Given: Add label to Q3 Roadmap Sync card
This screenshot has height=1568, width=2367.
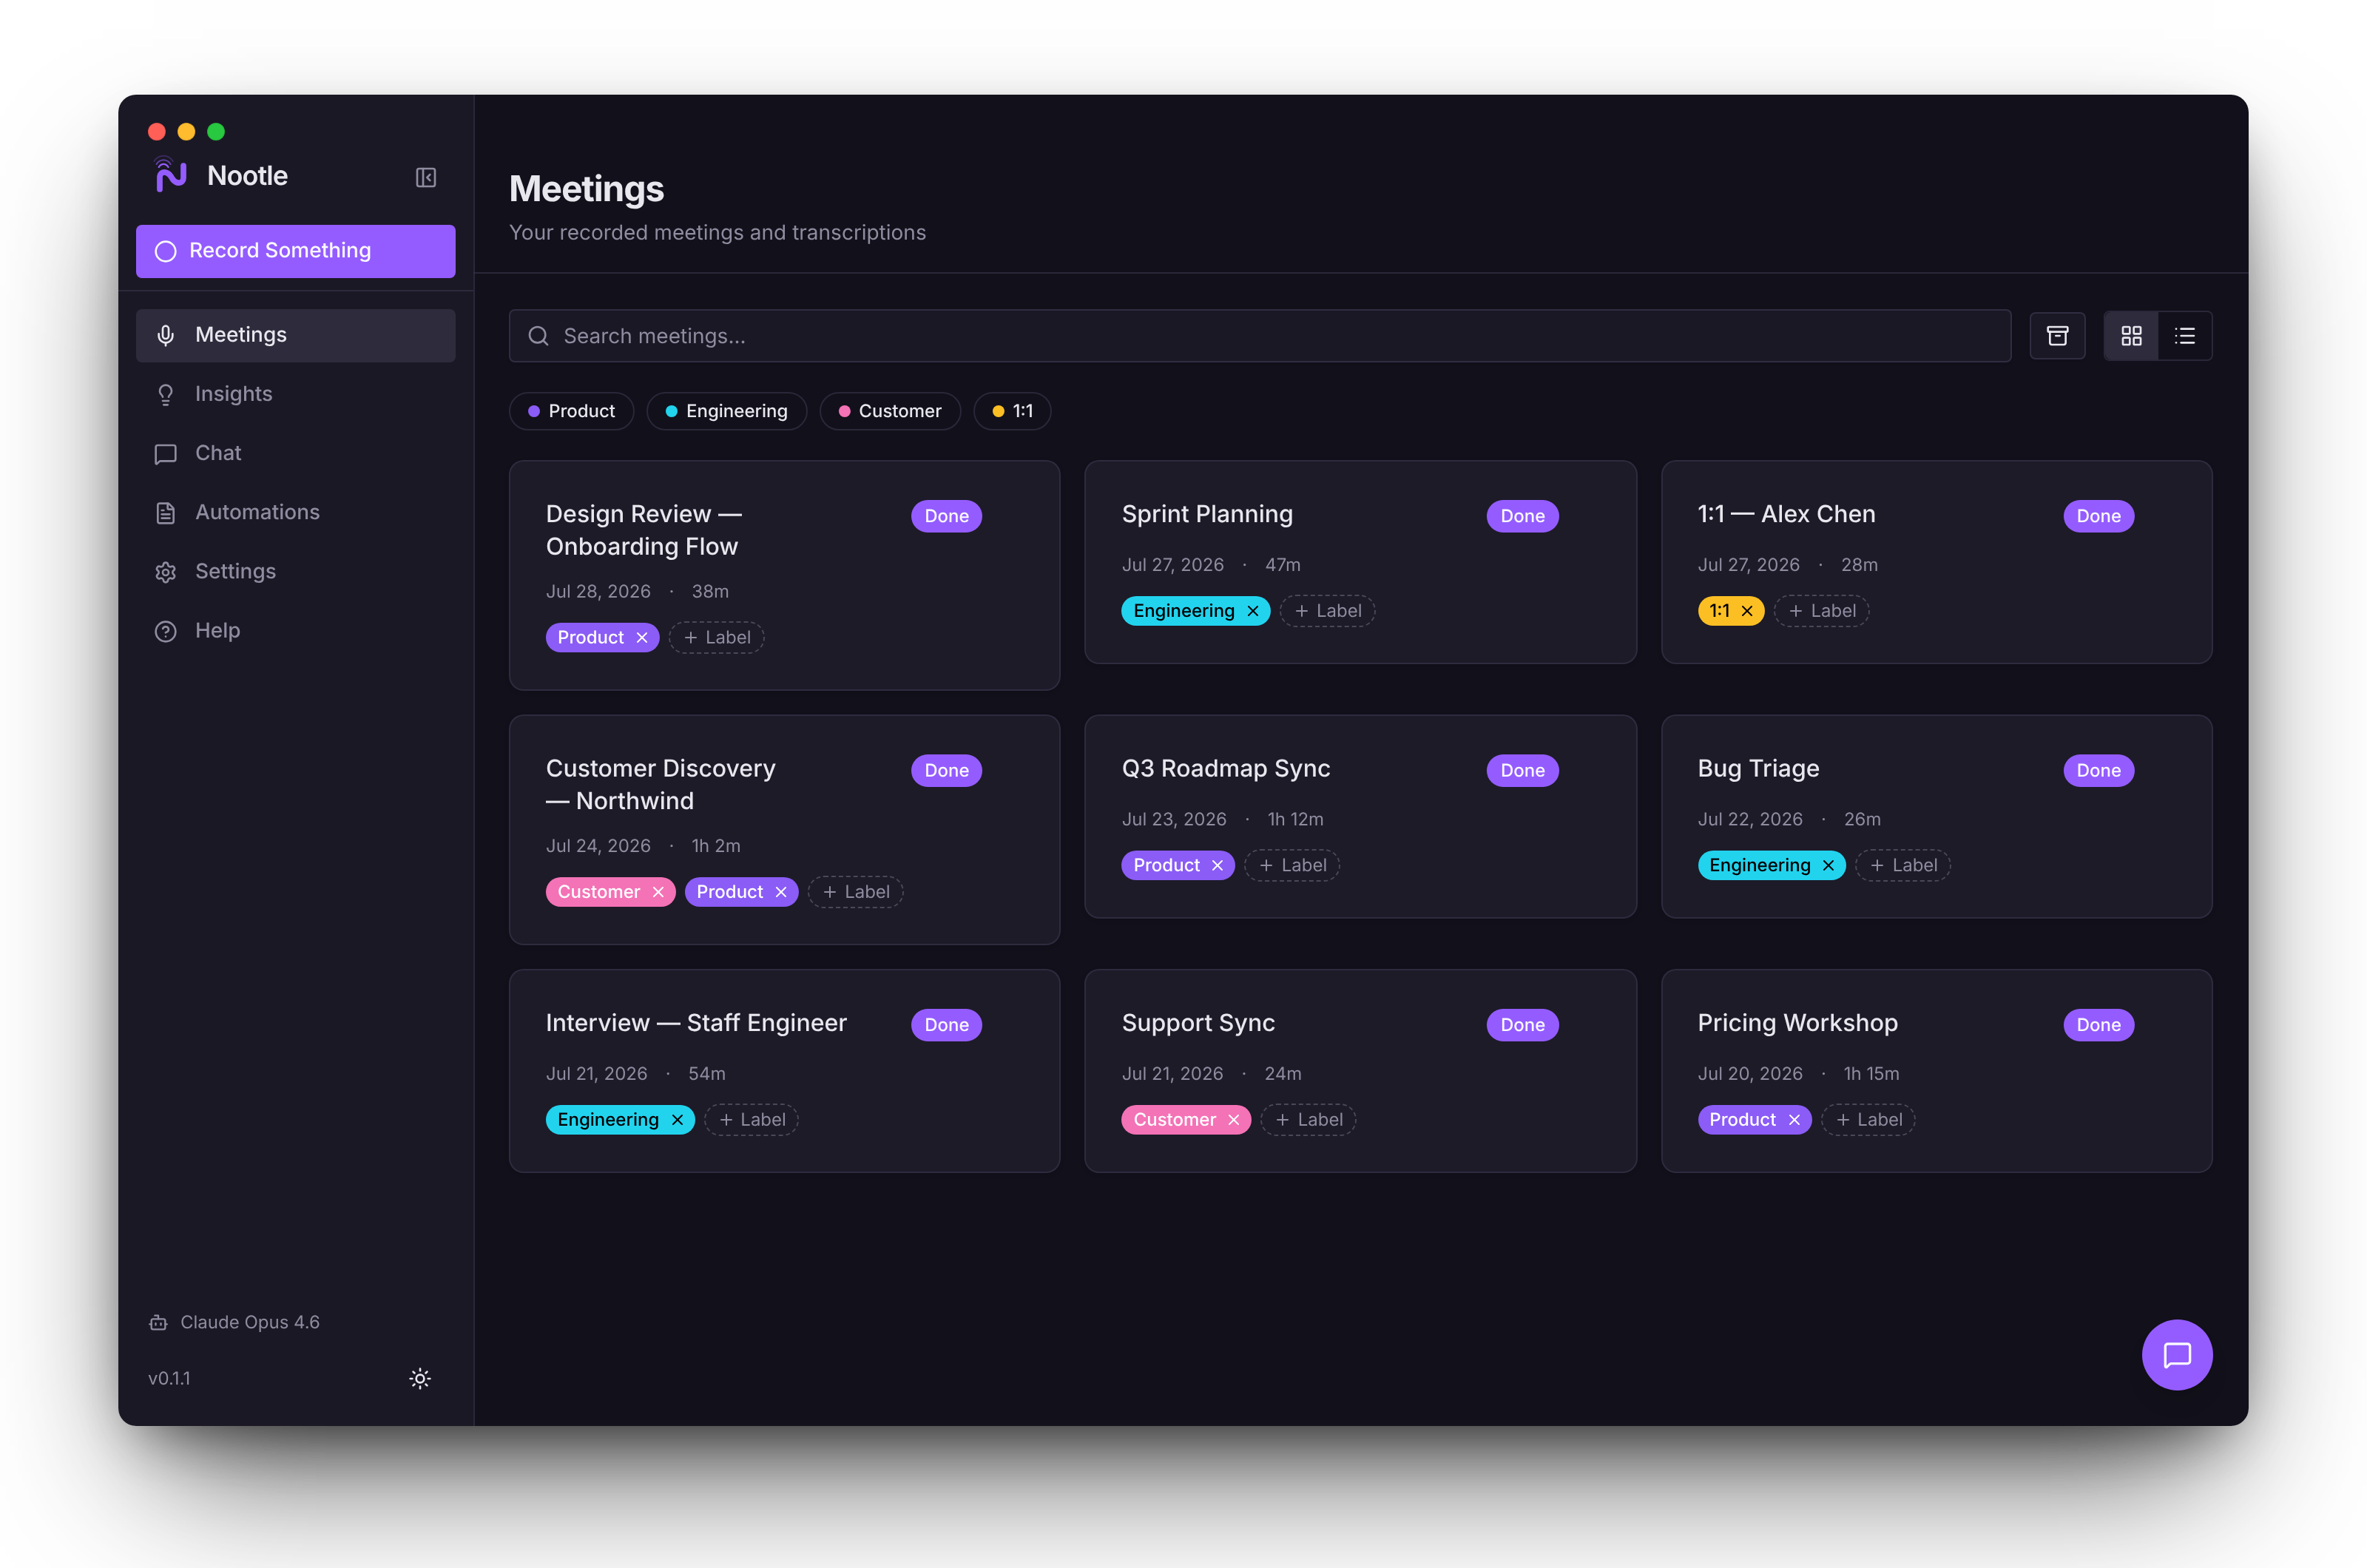Looking at the screenshot, I should [x=1292, y=866].
